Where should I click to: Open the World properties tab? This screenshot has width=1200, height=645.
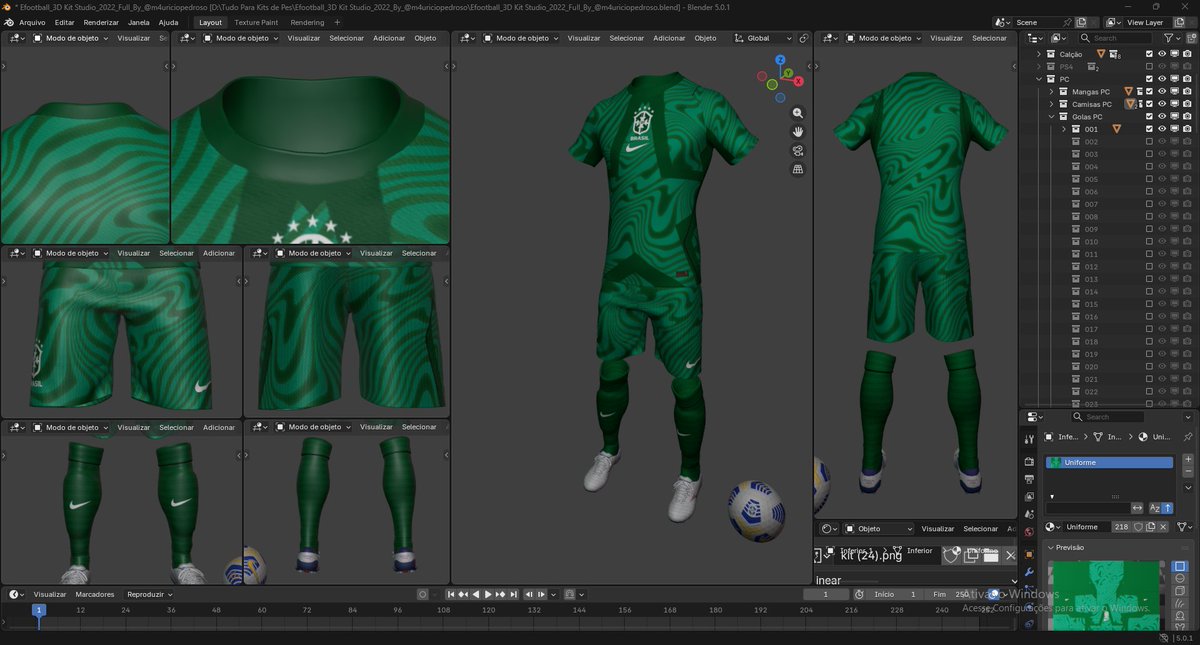coord(1030,532)
